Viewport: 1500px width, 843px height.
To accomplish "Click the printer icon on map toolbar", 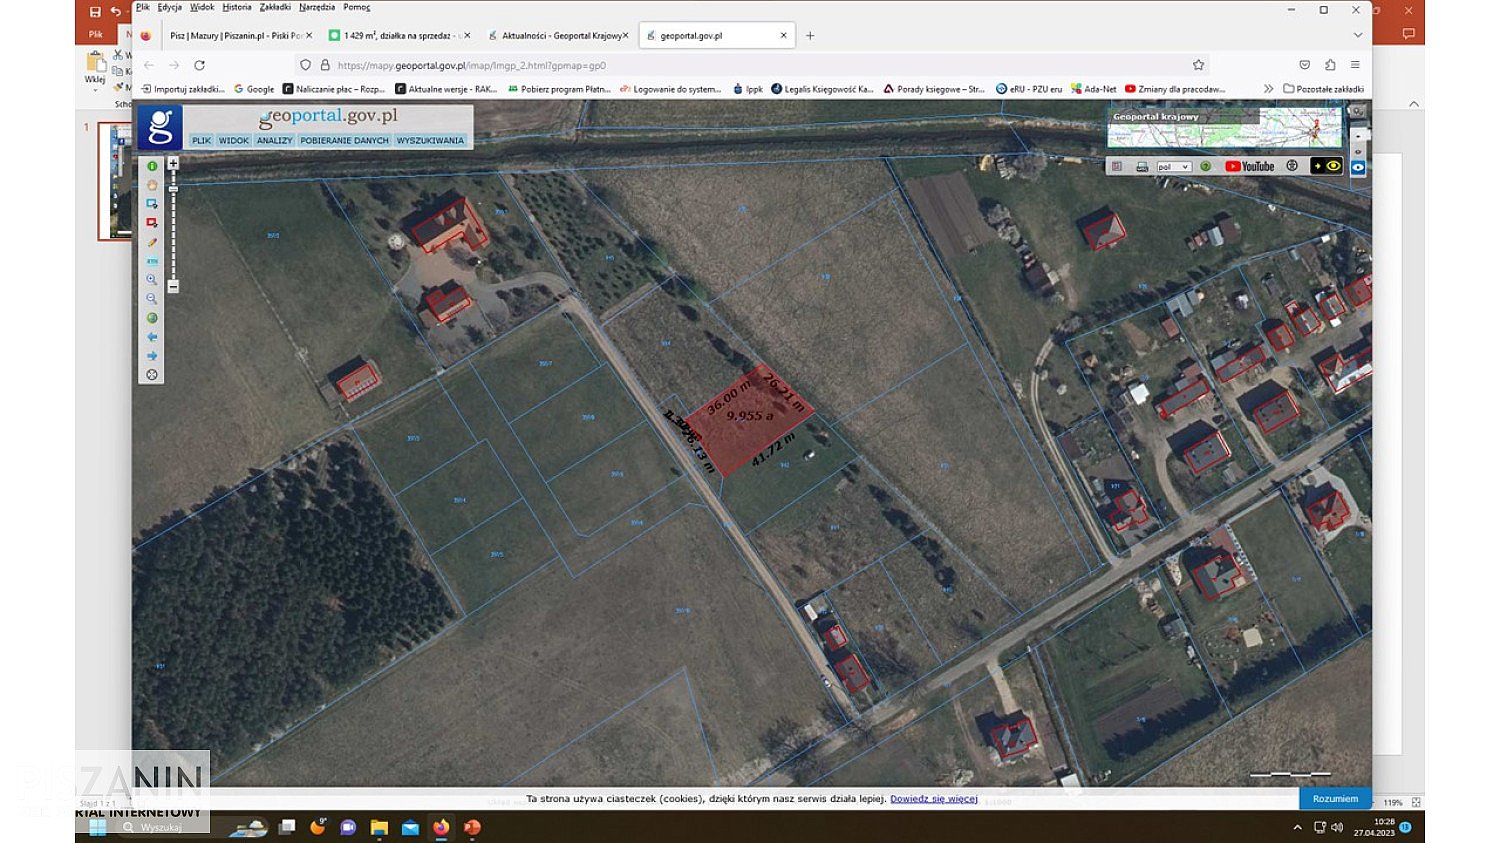I will pos(1142,167).
